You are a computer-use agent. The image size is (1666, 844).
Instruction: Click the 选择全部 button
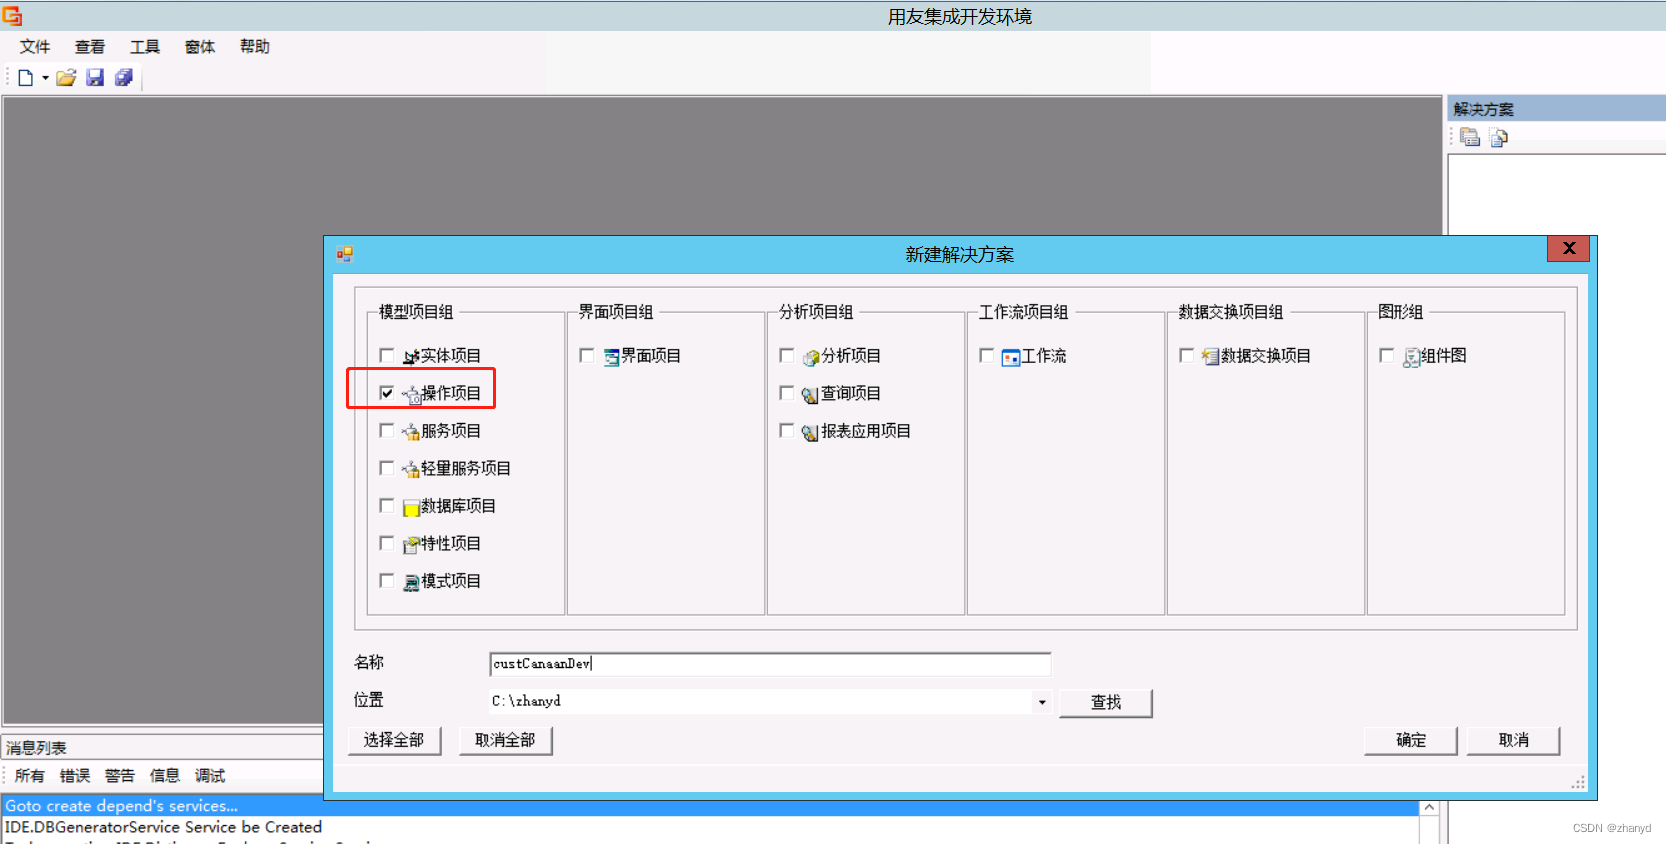pyautogui.click(x=394, y=740)
